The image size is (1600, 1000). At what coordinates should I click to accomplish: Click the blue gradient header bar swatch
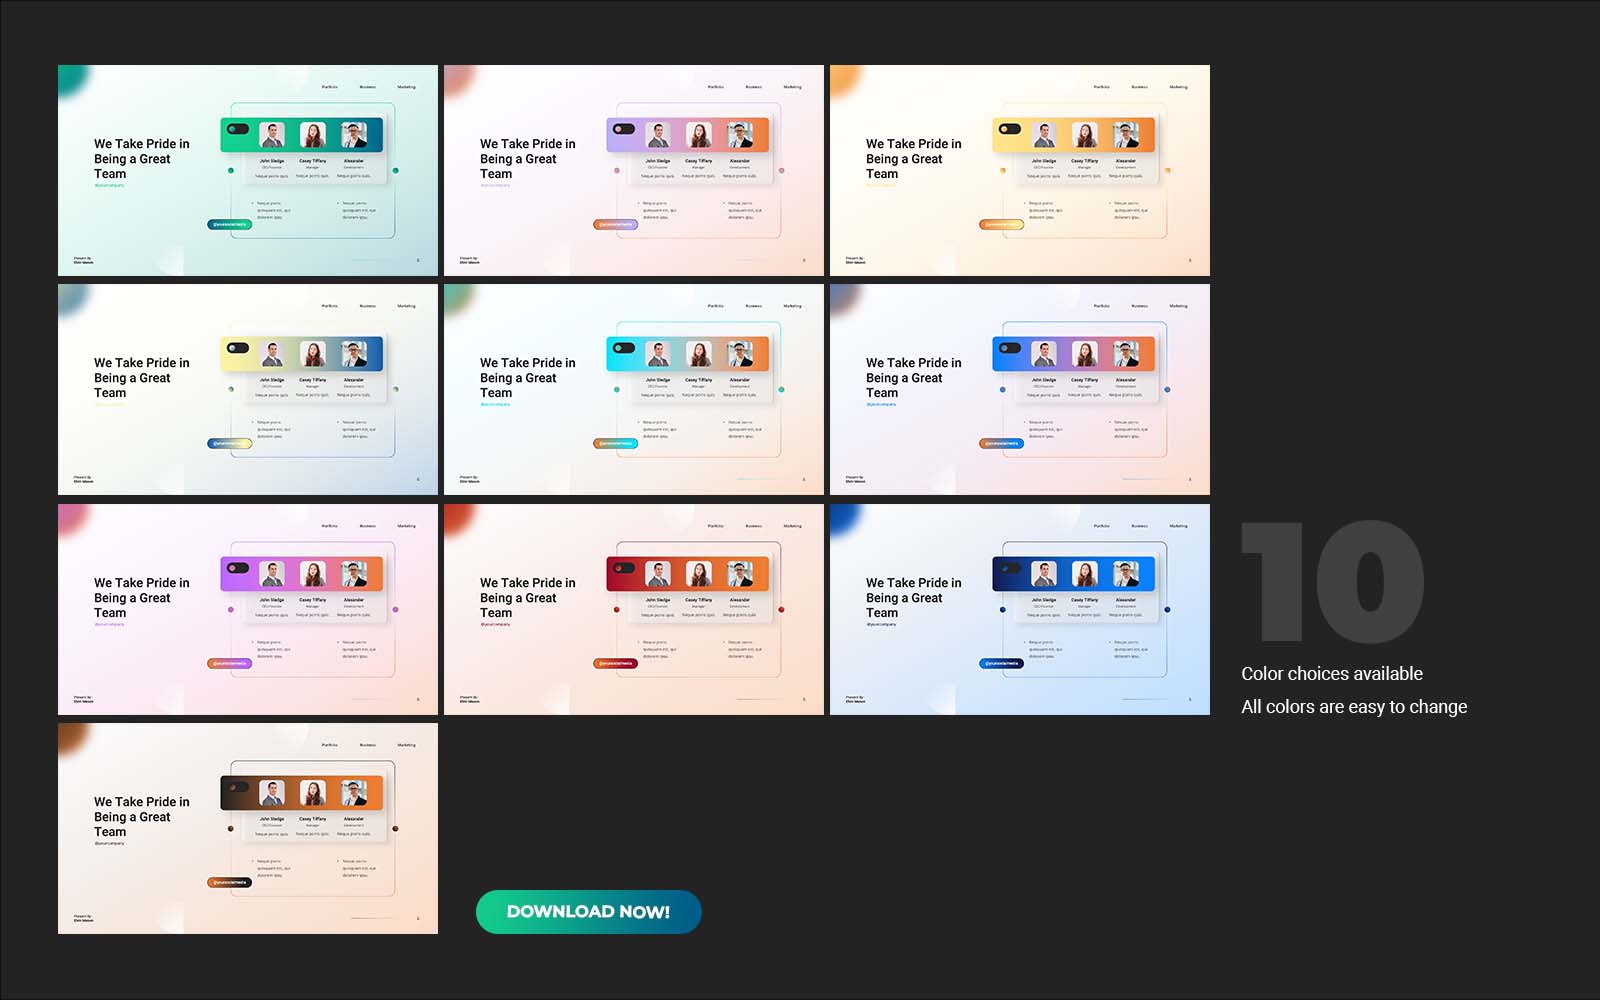coord(1073,354)
